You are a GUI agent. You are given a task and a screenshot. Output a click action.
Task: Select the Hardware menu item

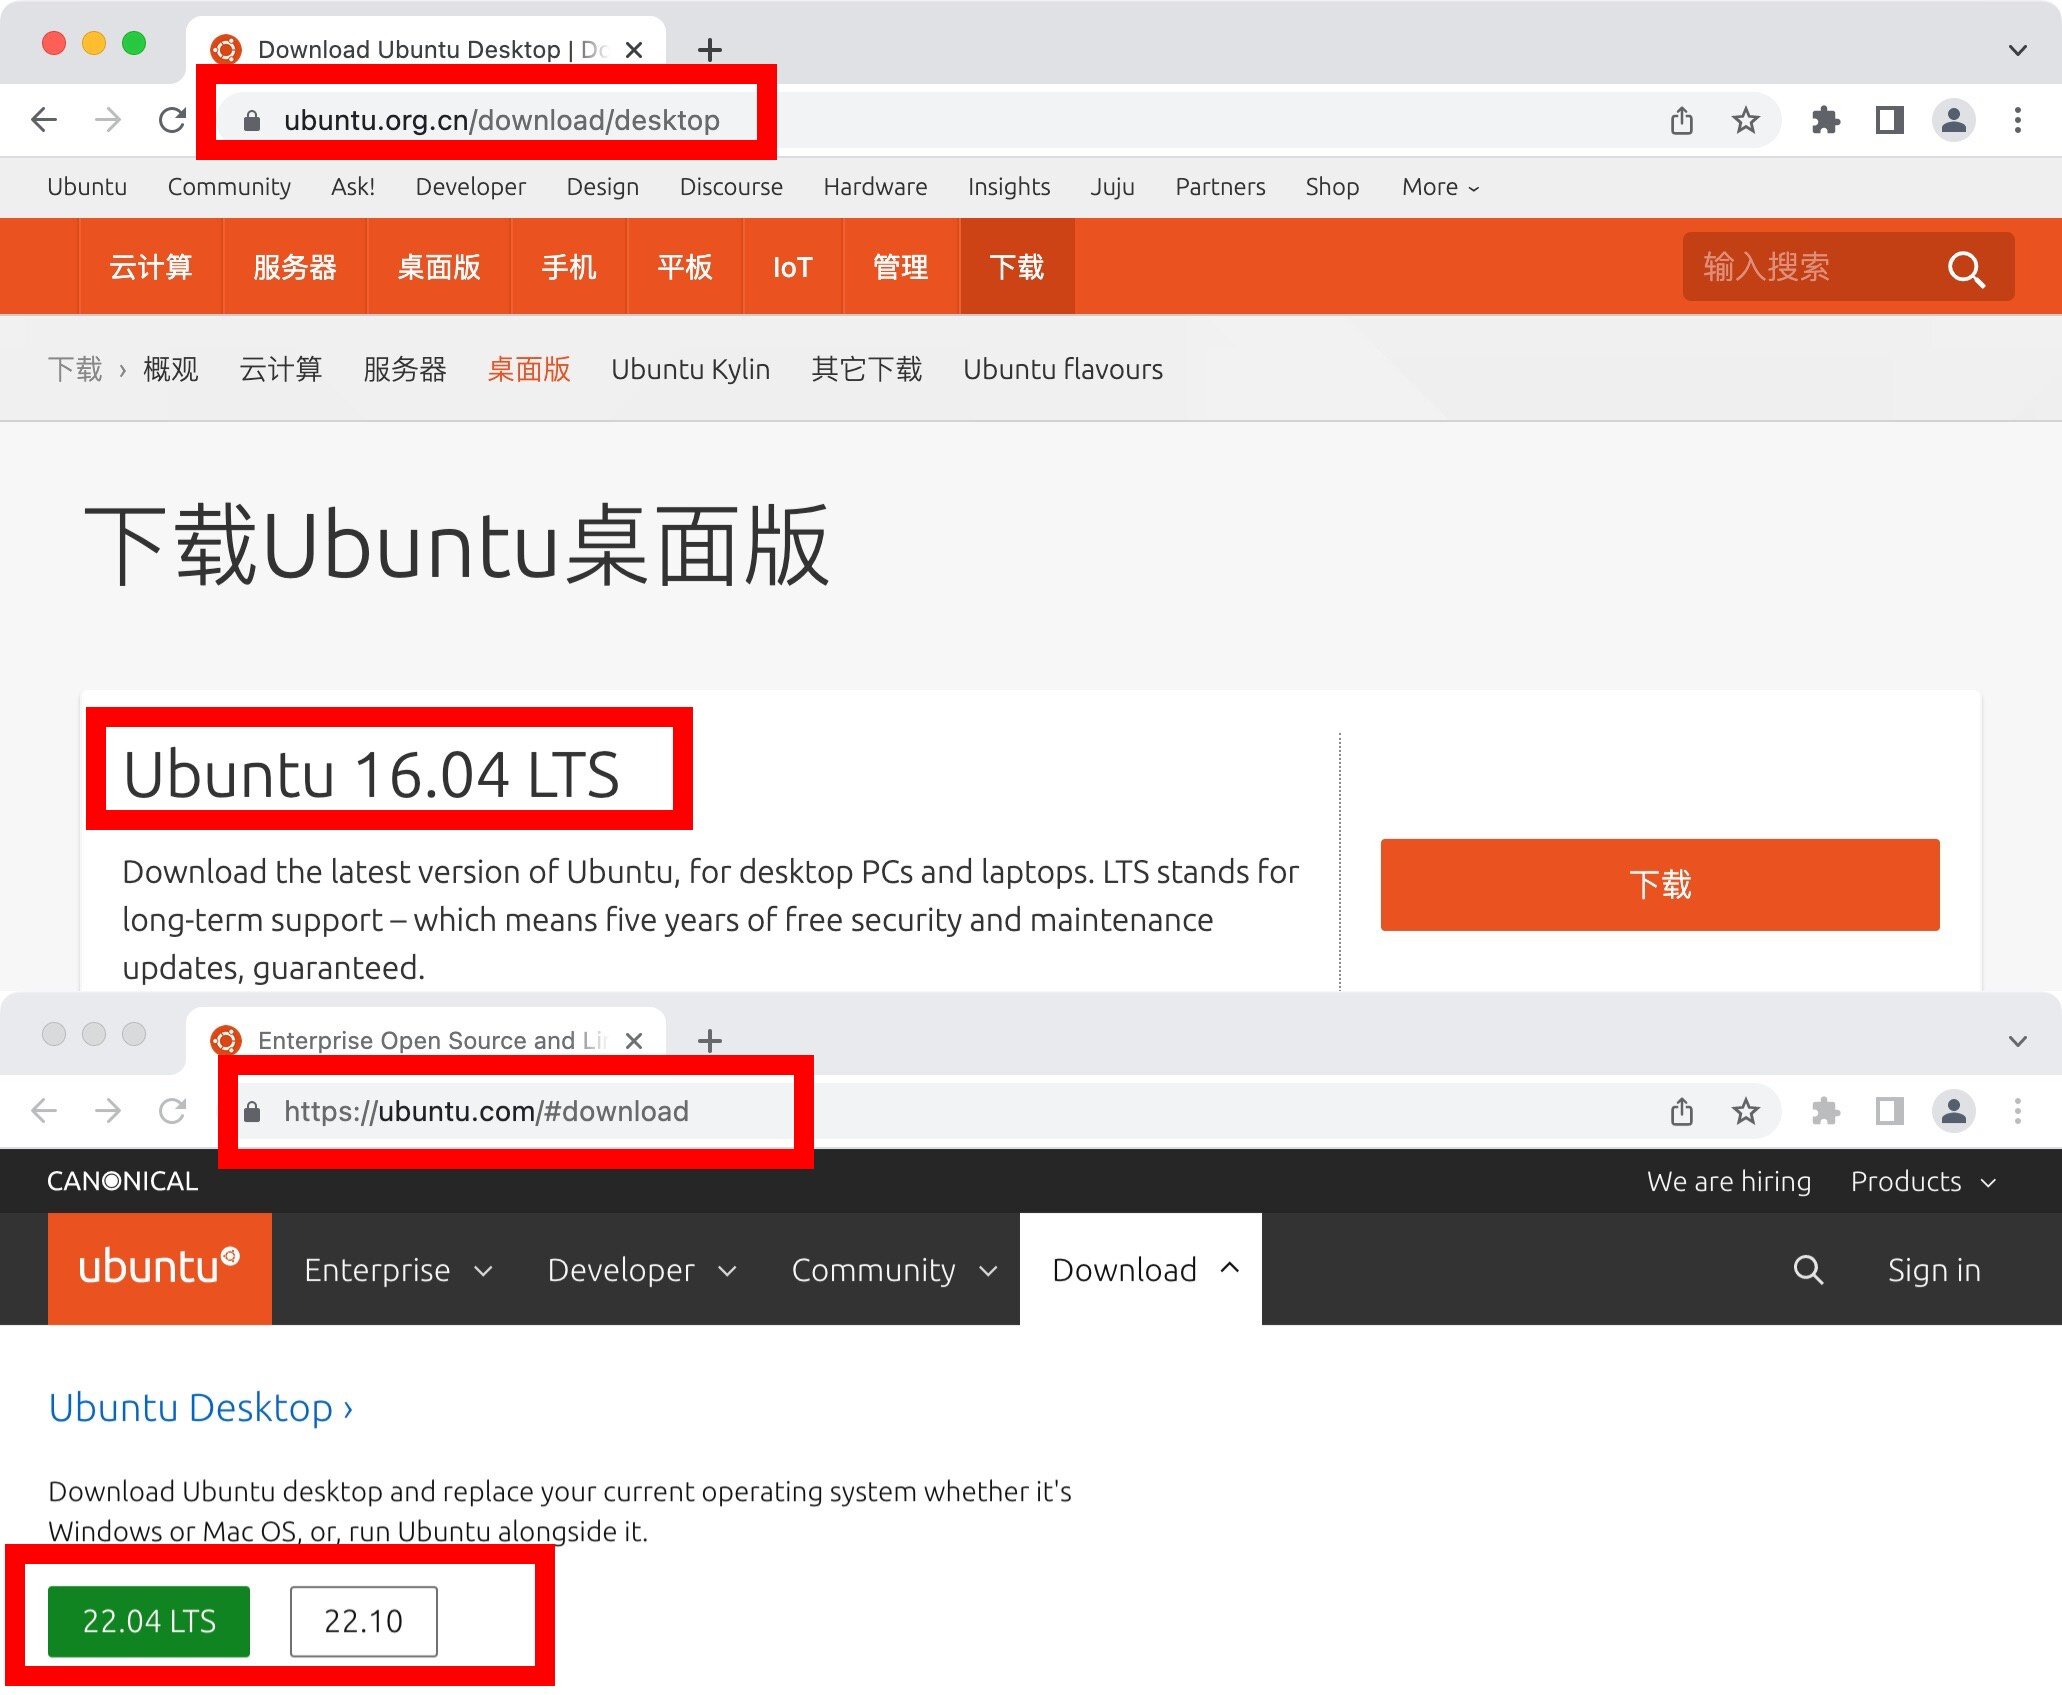875,187
